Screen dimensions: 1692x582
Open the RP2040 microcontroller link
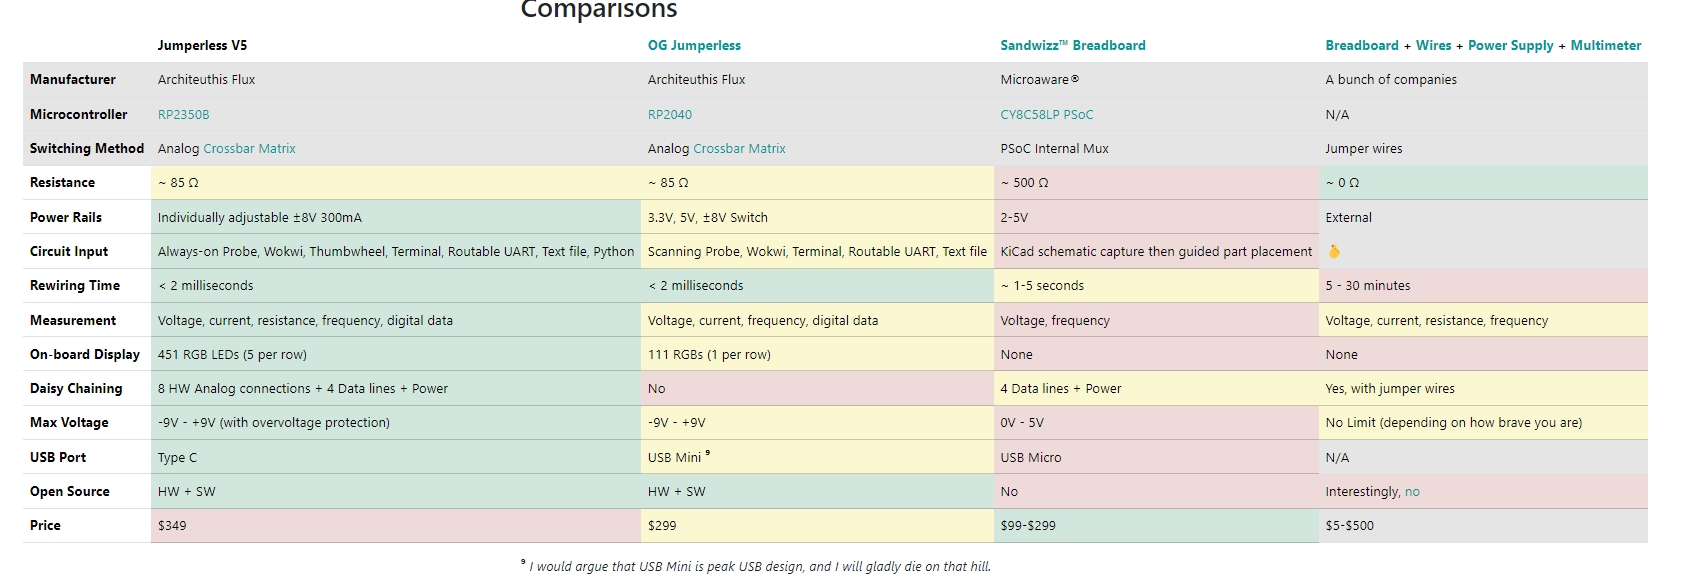coord(670,115)
